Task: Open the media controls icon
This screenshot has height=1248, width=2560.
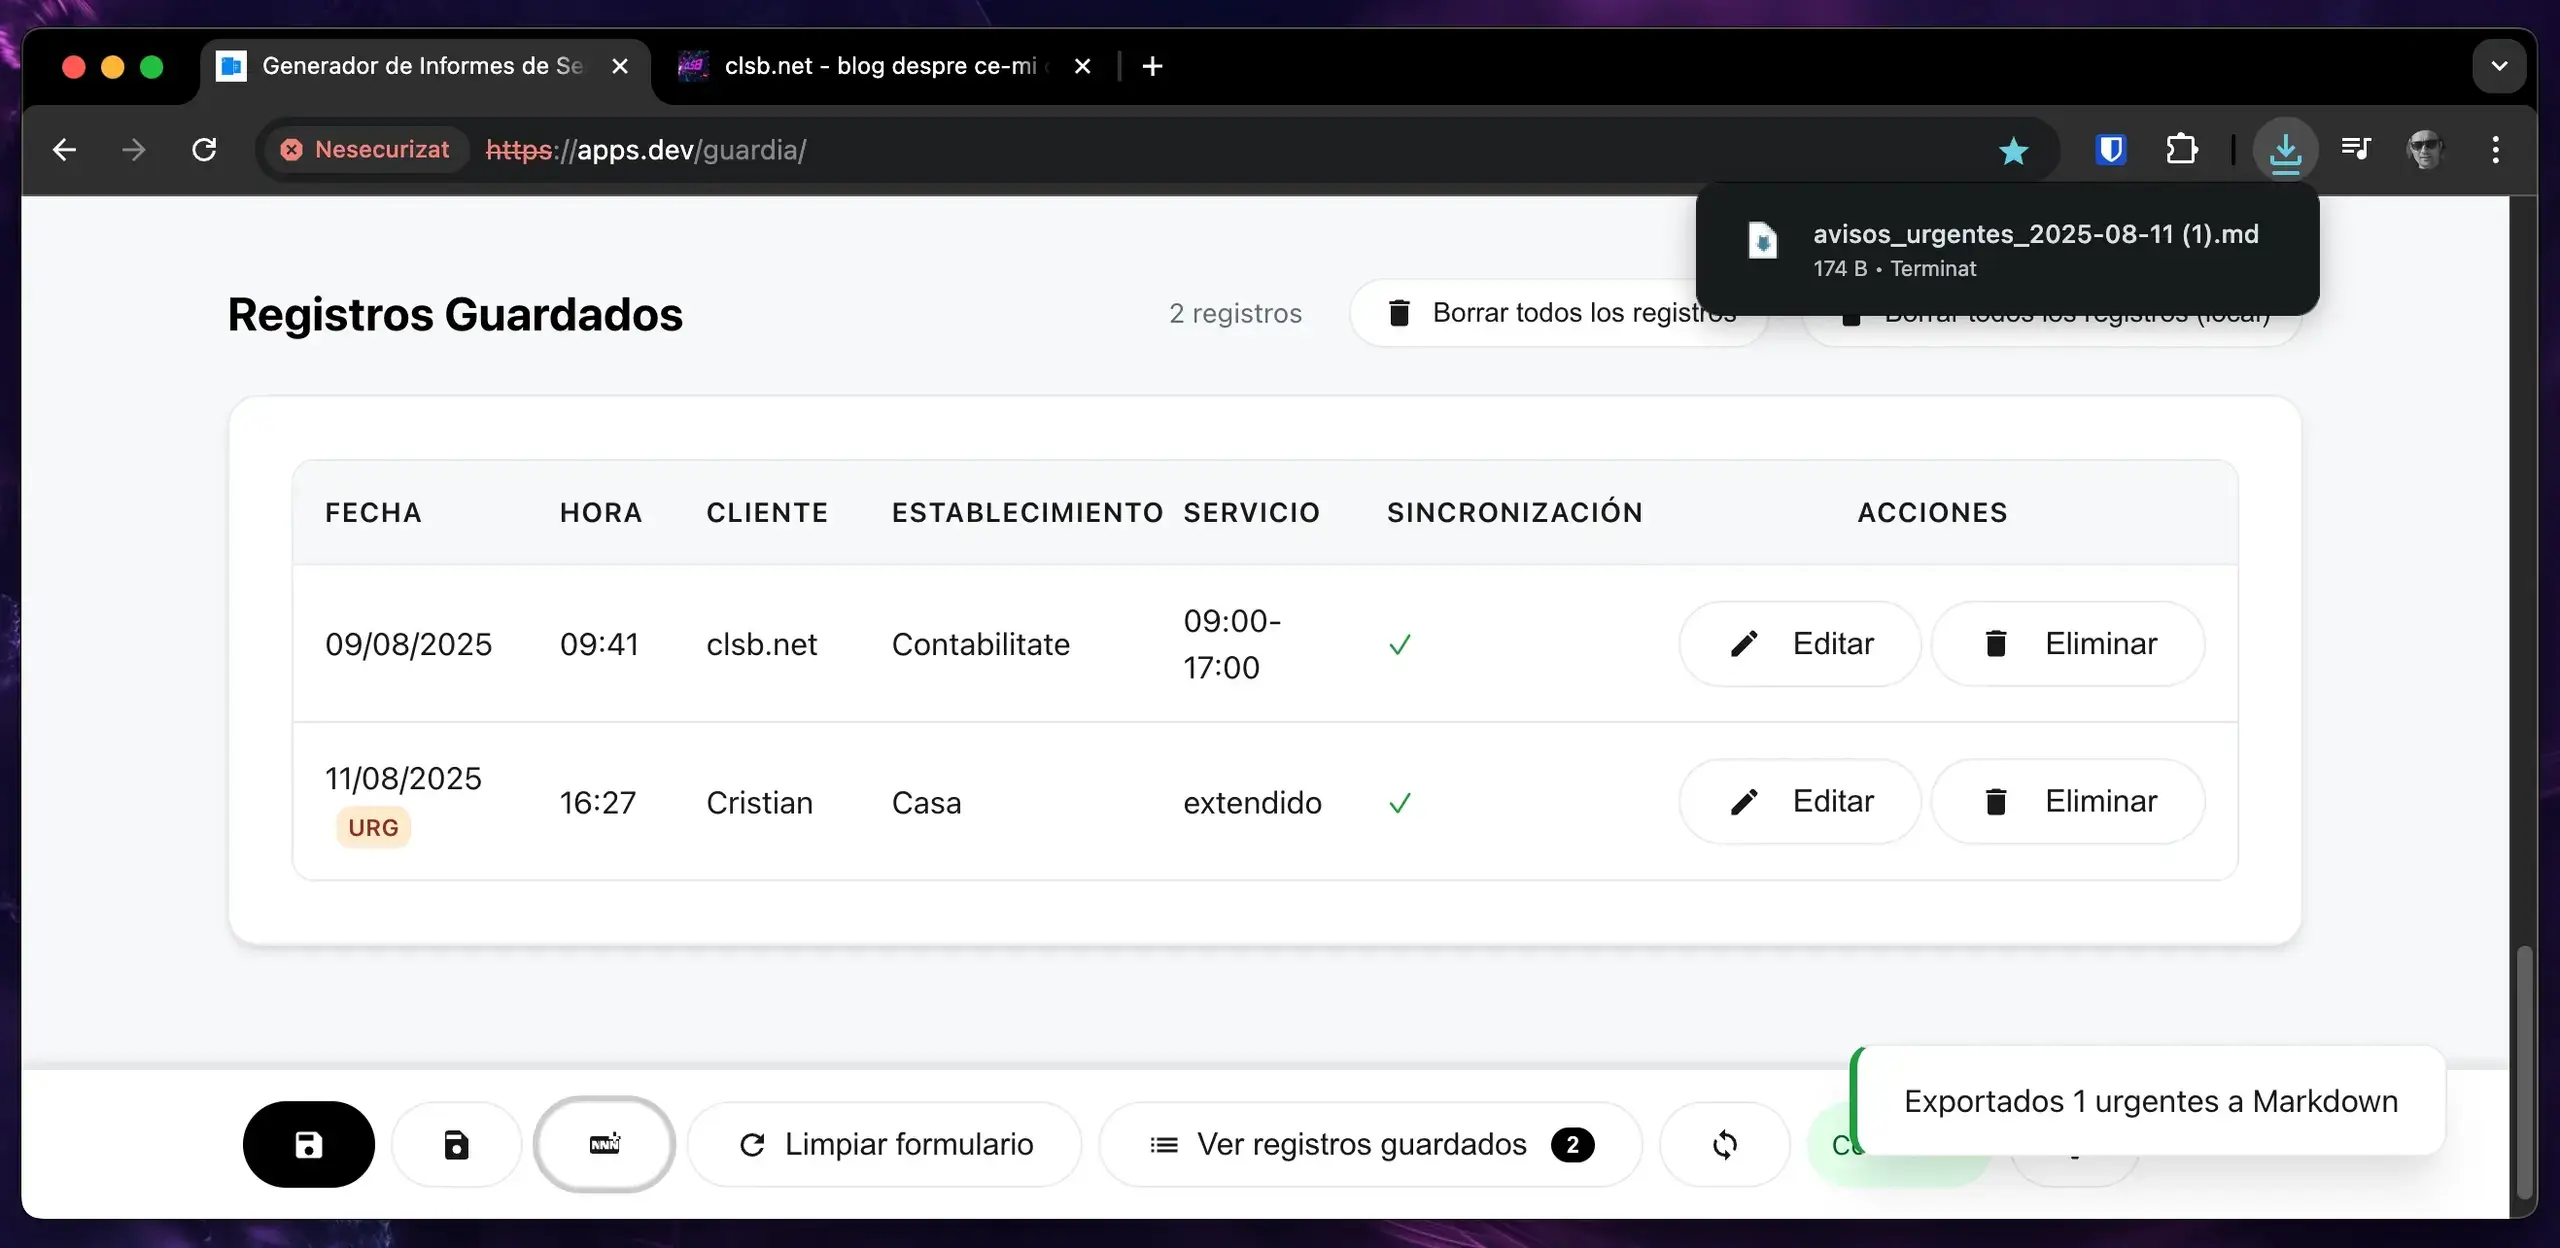Action: click(x=2356, y=150)
